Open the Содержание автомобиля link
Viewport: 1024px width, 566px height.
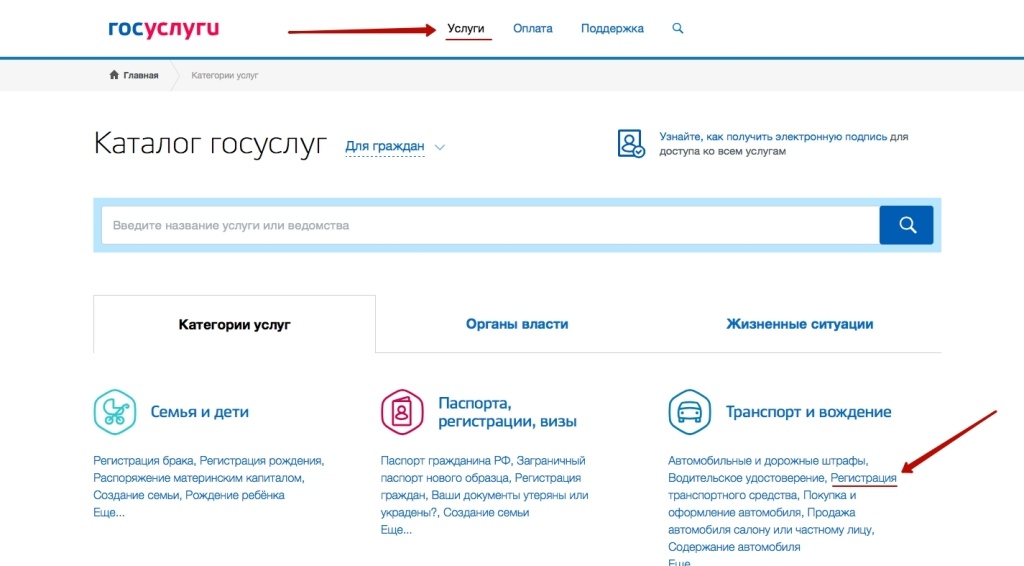coord(734,547)
